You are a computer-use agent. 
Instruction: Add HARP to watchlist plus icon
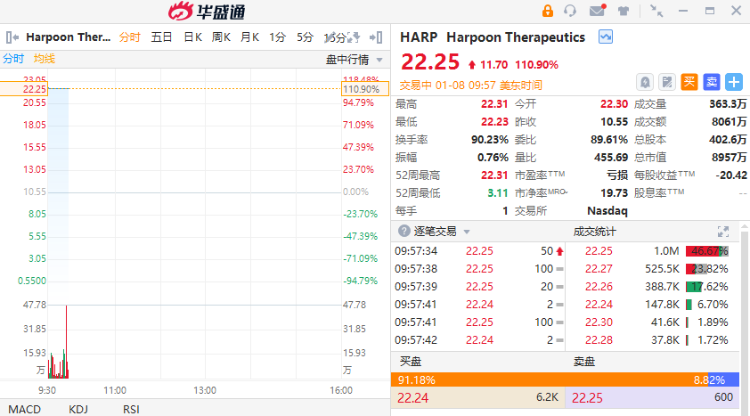click(734, 81)
